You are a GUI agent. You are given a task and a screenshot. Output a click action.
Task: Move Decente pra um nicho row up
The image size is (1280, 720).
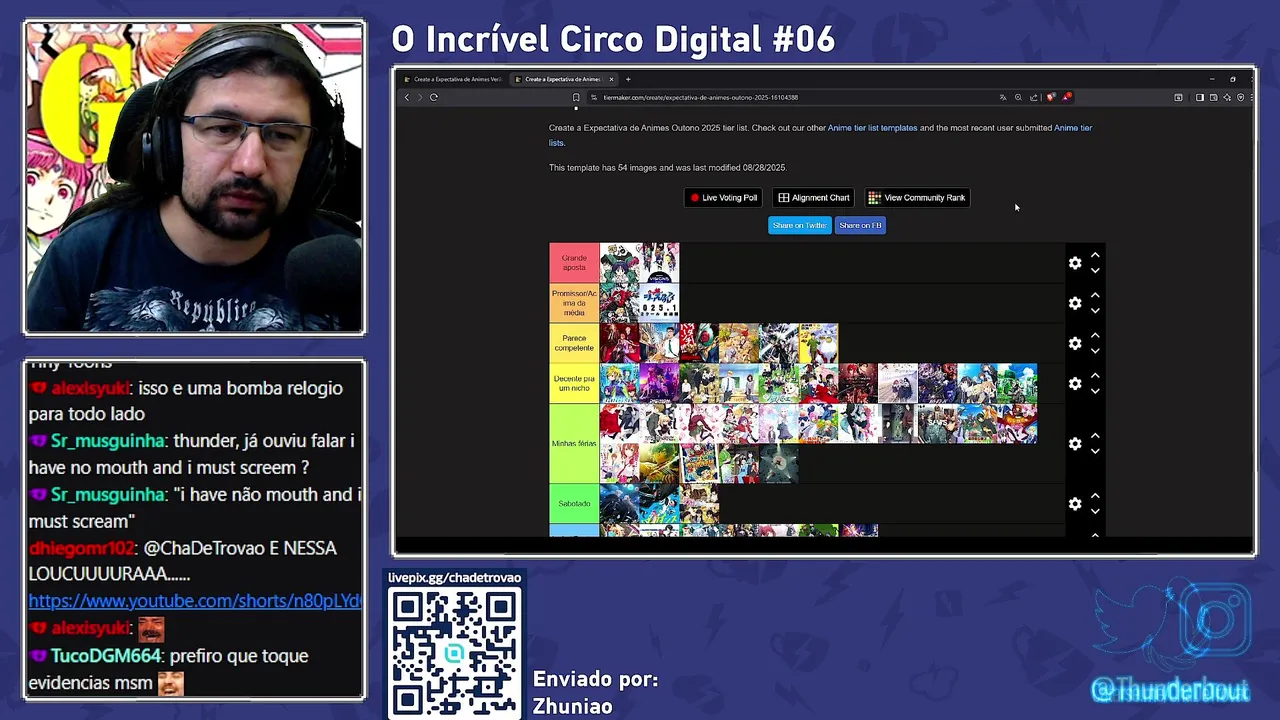click(x=1095, y=375)
